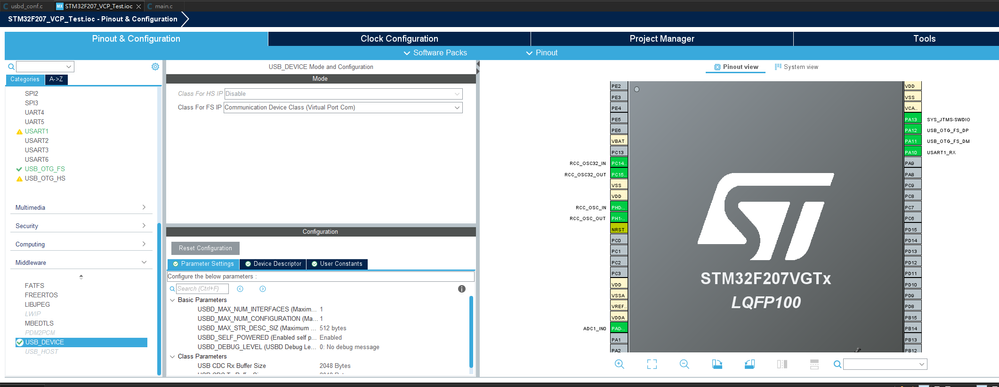This screenshot has height=387, width=999.
Task: Switch to System view
Action: pos(796,67)
